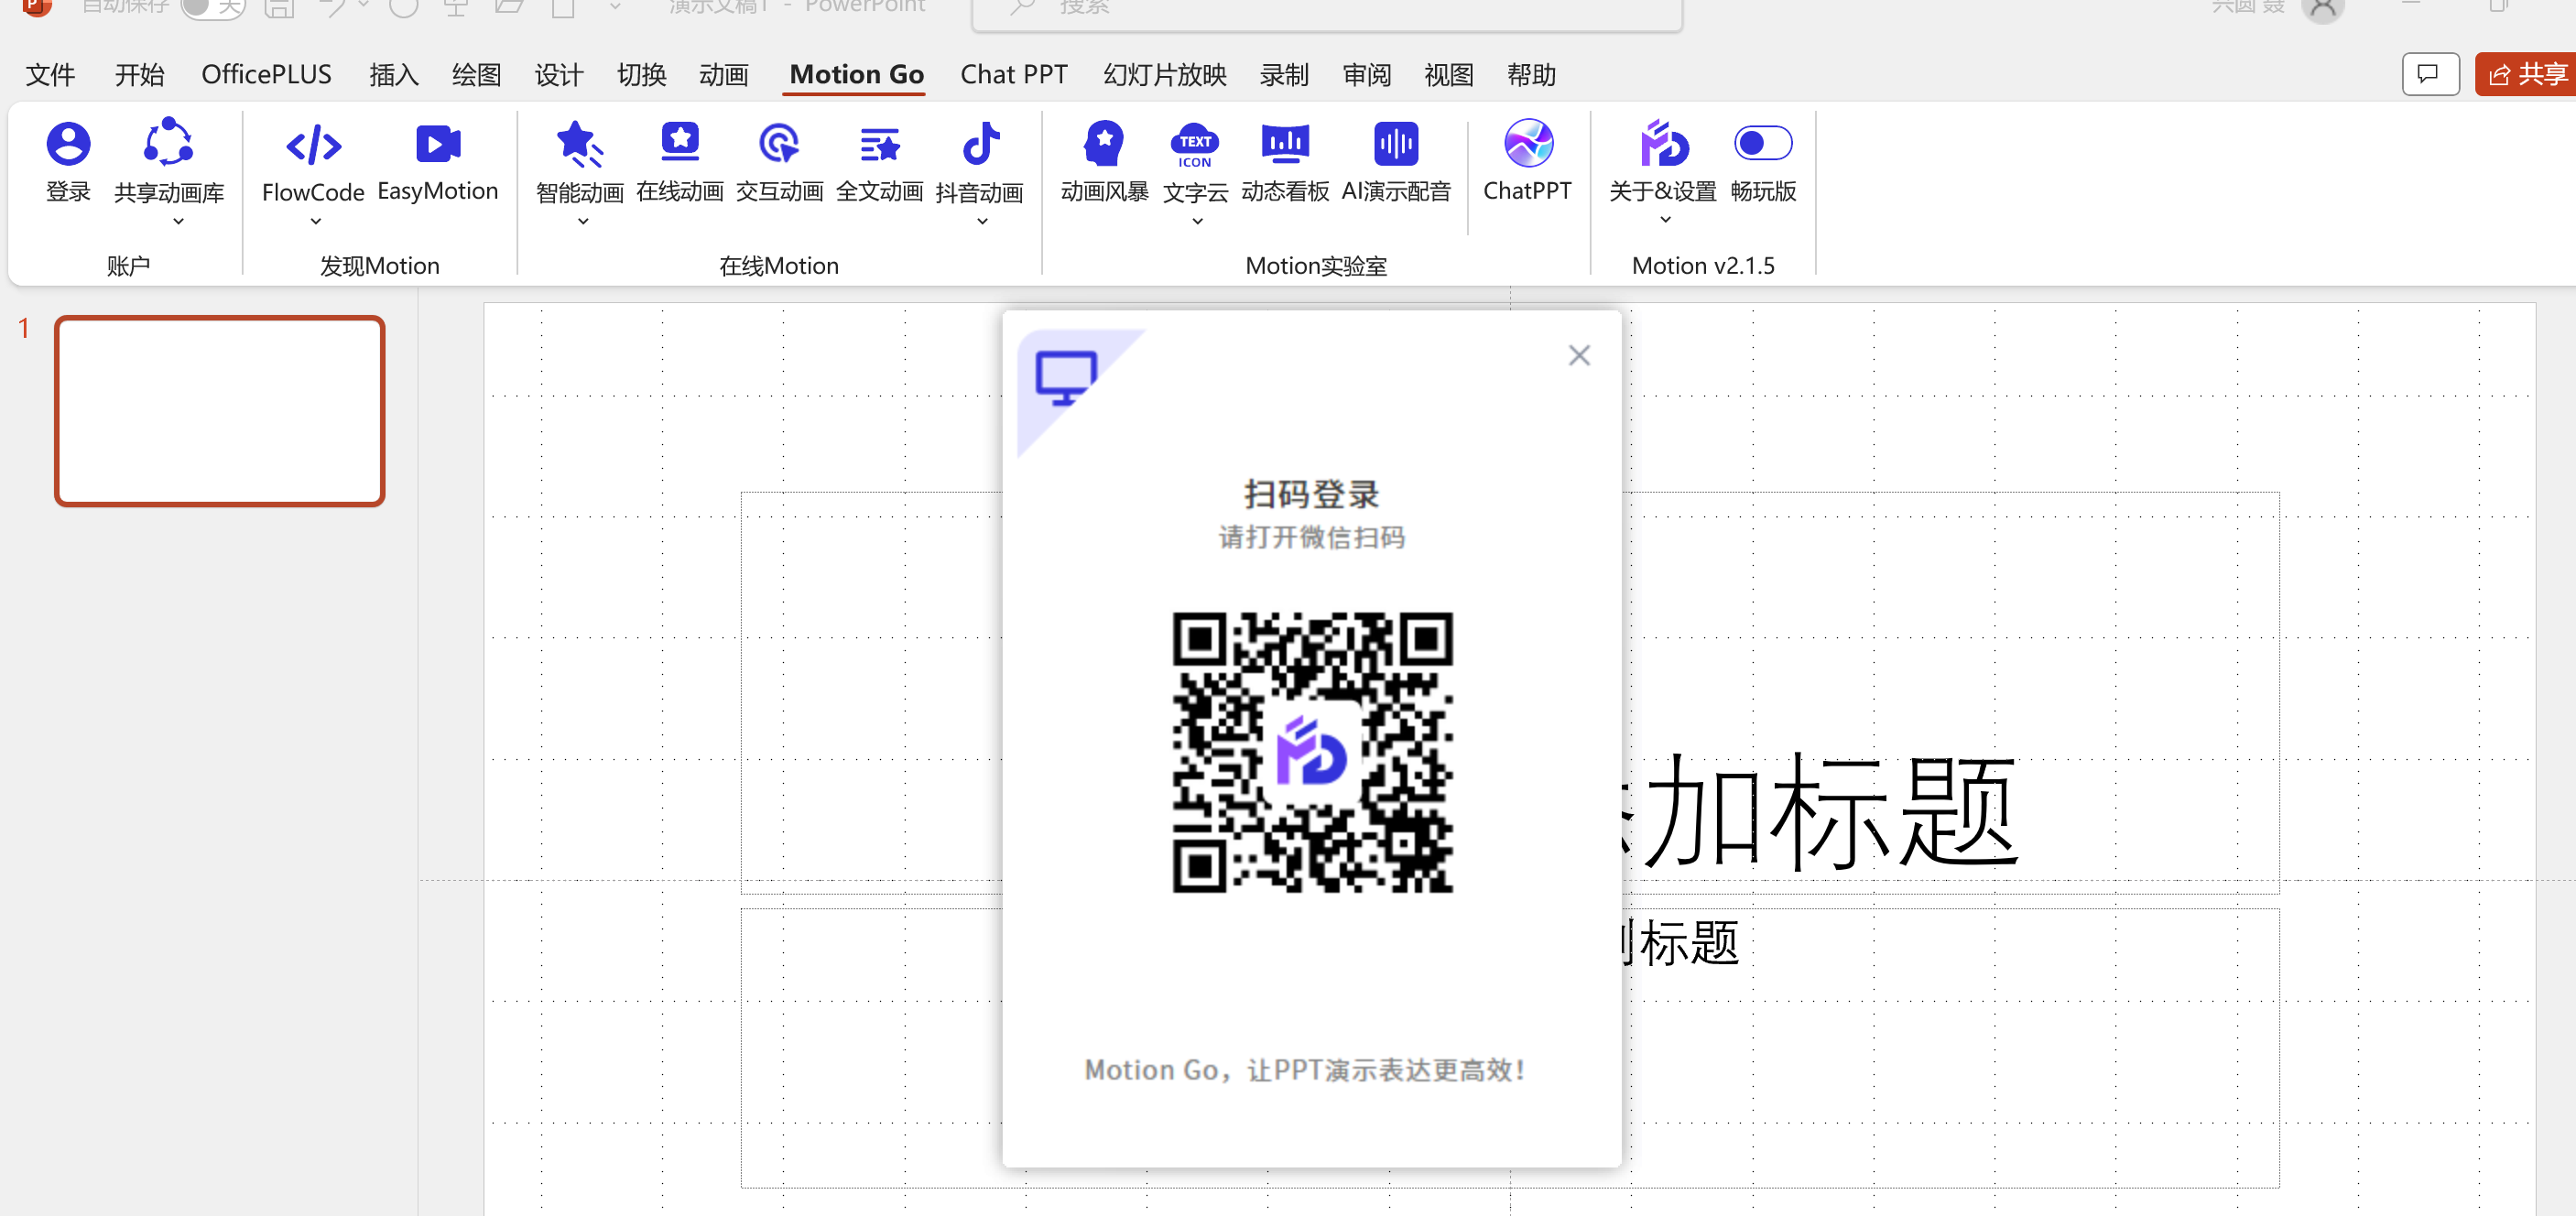This screenshot has height=1216, width=2576.
Task: Select the 交互动画 tool
Action: coord(779,145)
